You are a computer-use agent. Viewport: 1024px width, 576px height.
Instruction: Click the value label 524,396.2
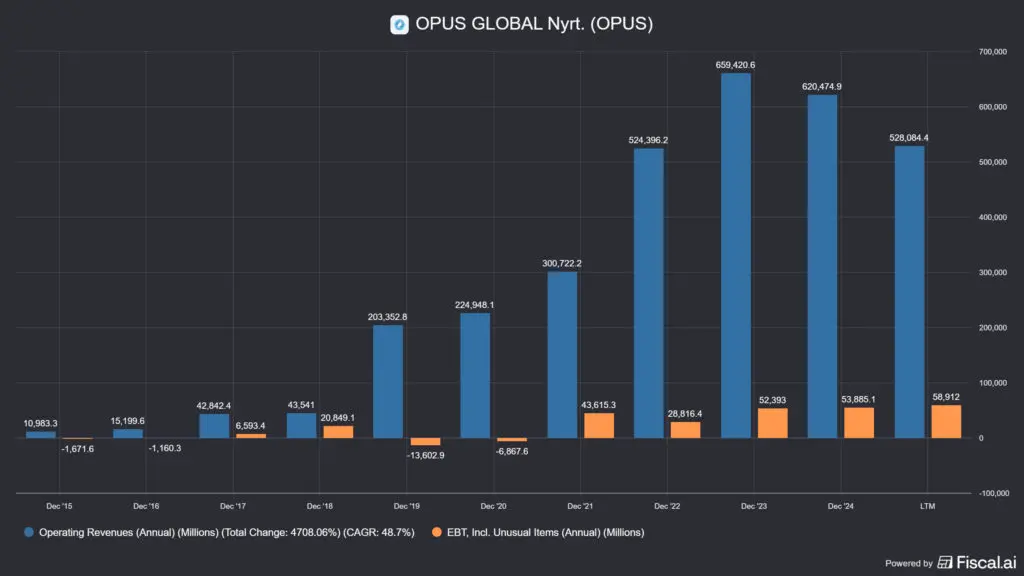pyautogui.click(x=648, y=140)
